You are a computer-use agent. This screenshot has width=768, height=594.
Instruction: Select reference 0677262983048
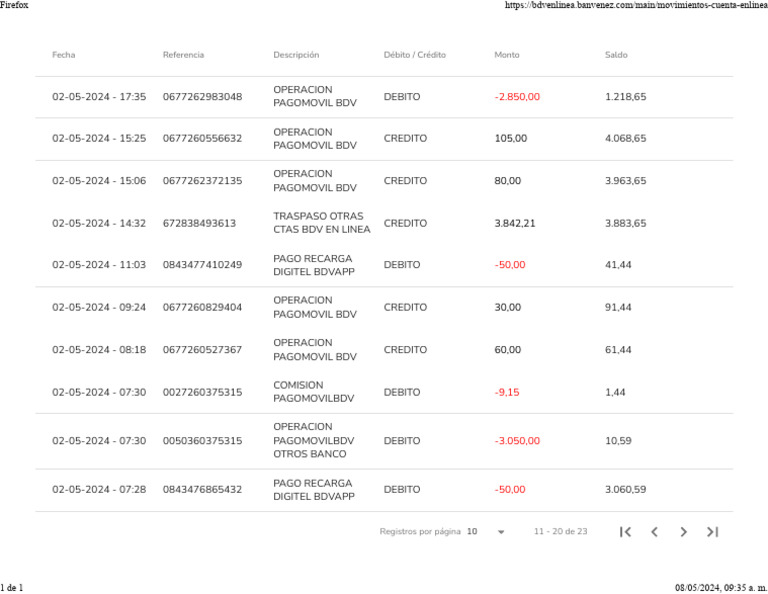click(202, 96)
